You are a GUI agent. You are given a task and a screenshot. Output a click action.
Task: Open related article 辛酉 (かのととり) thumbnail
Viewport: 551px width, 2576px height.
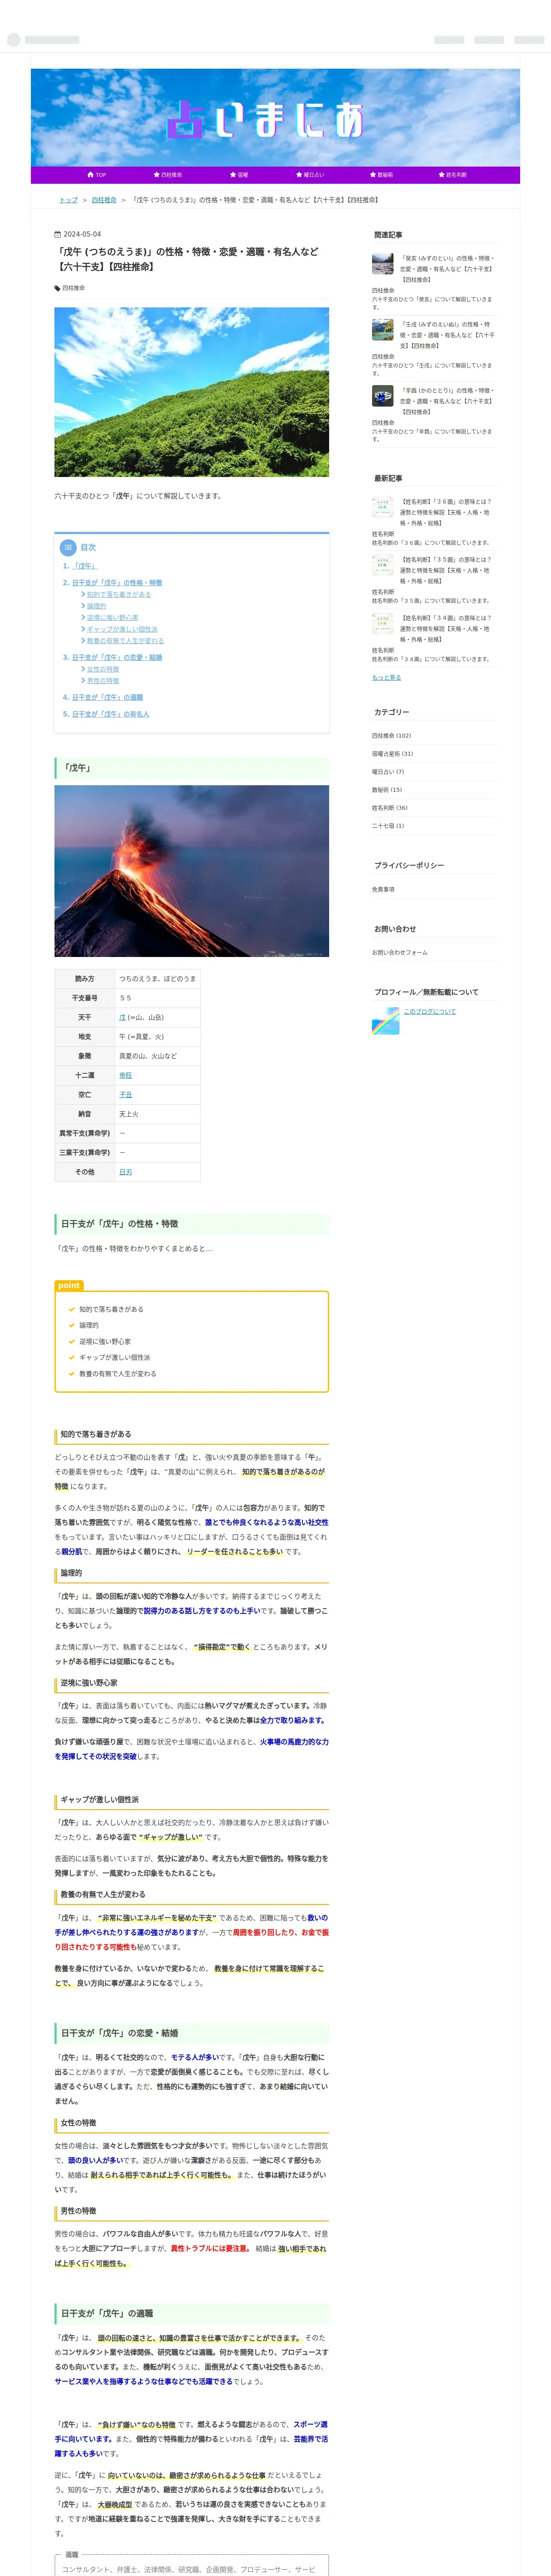pyautogui.click(x=383, y=396)
